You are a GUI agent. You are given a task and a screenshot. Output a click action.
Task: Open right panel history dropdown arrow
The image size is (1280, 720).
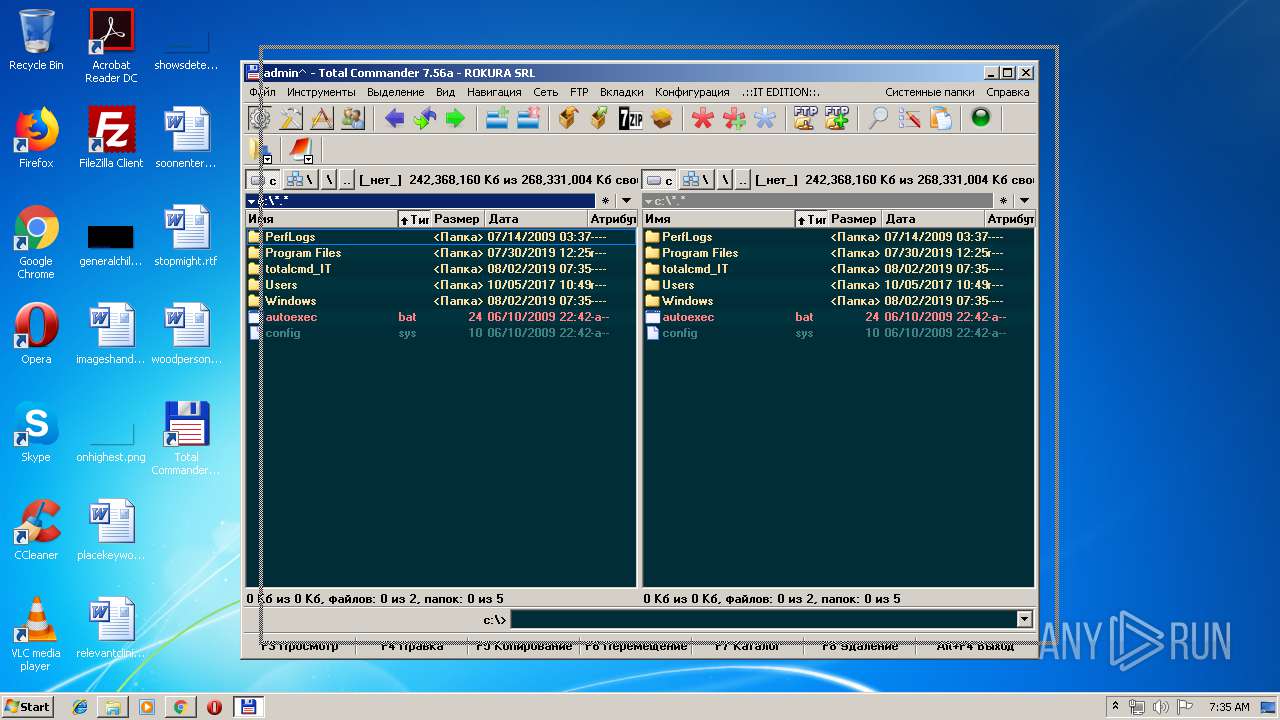click(x=1024, y=201)
